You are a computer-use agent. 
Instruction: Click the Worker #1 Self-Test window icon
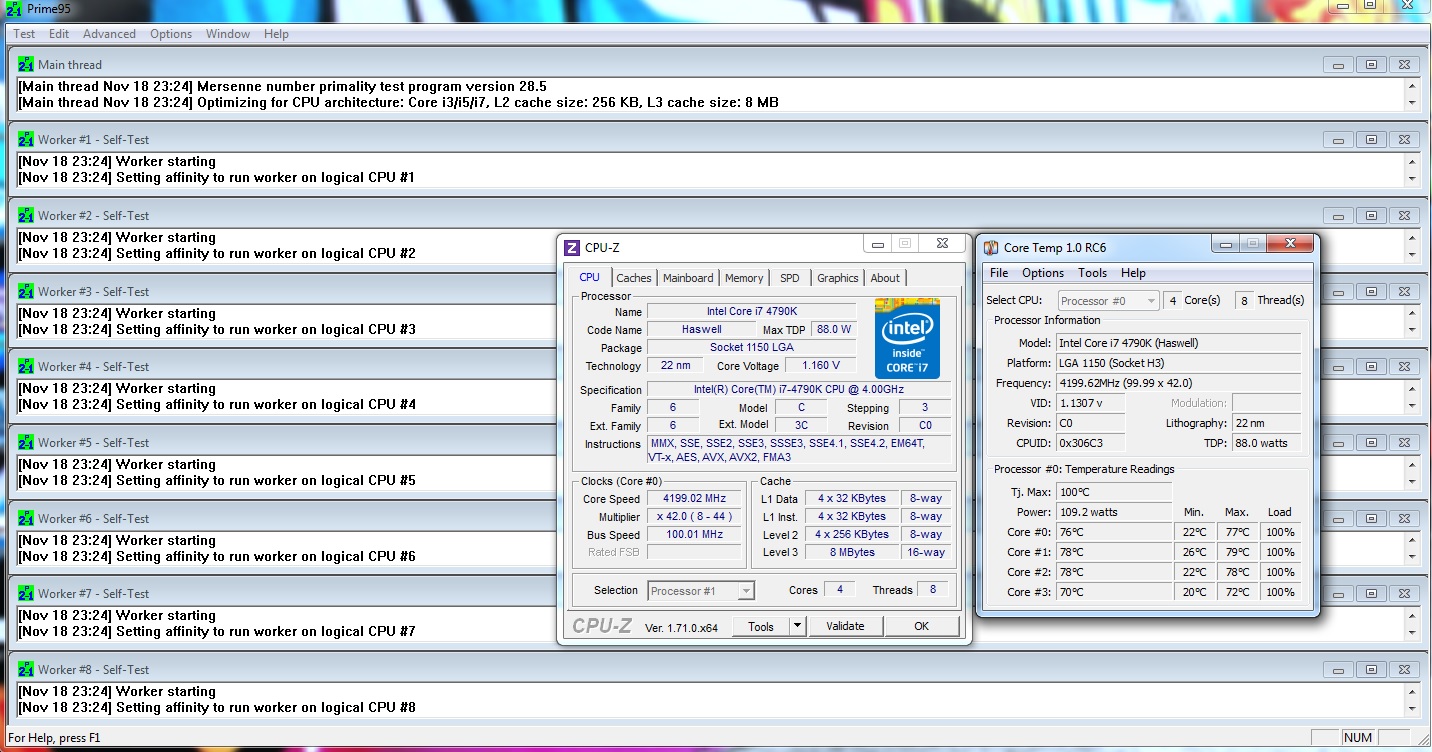point(26,139)
